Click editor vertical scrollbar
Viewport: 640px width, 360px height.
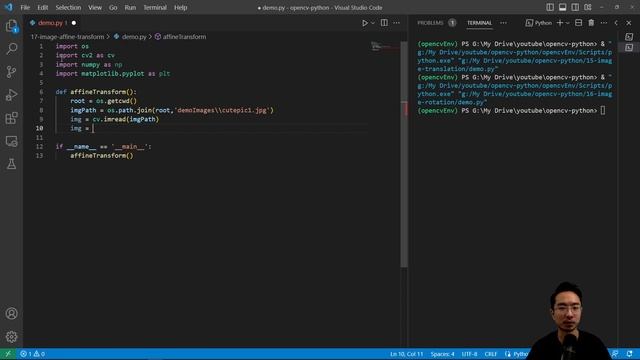404,154
